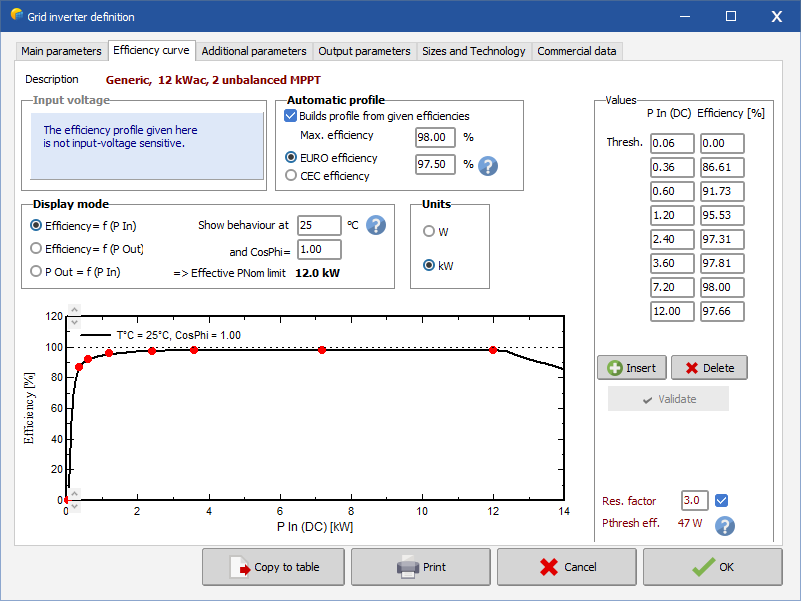The height and width of the screenshot is (601, 801).
Task: Click P In field 7.20
Action: pyautogui.click(x=672, y=287)
